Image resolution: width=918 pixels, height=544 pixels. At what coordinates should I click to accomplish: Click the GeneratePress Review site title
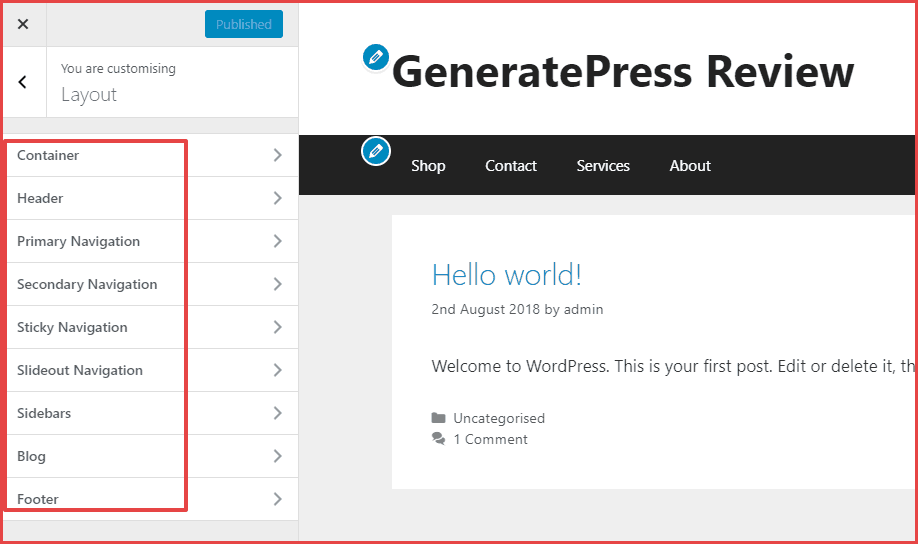coord(623,71)
